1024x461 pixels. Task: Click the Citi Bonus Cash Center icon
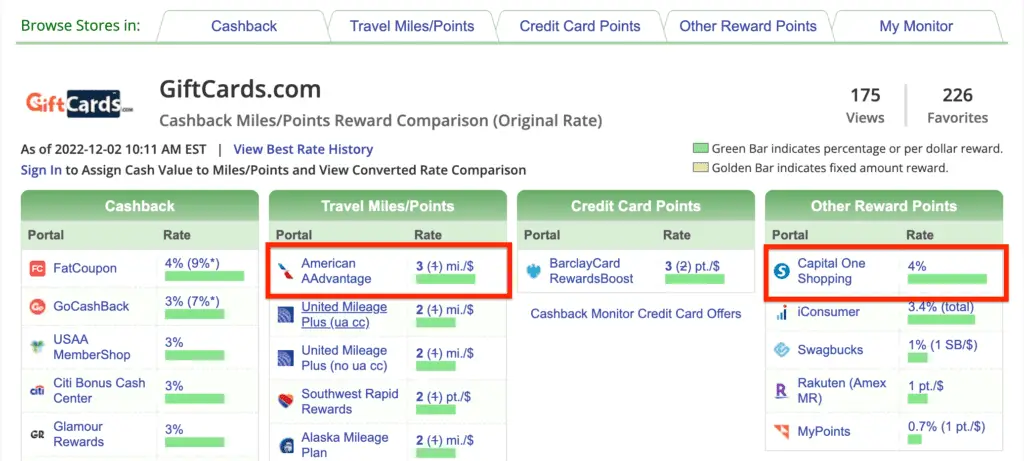click(37, 390)
